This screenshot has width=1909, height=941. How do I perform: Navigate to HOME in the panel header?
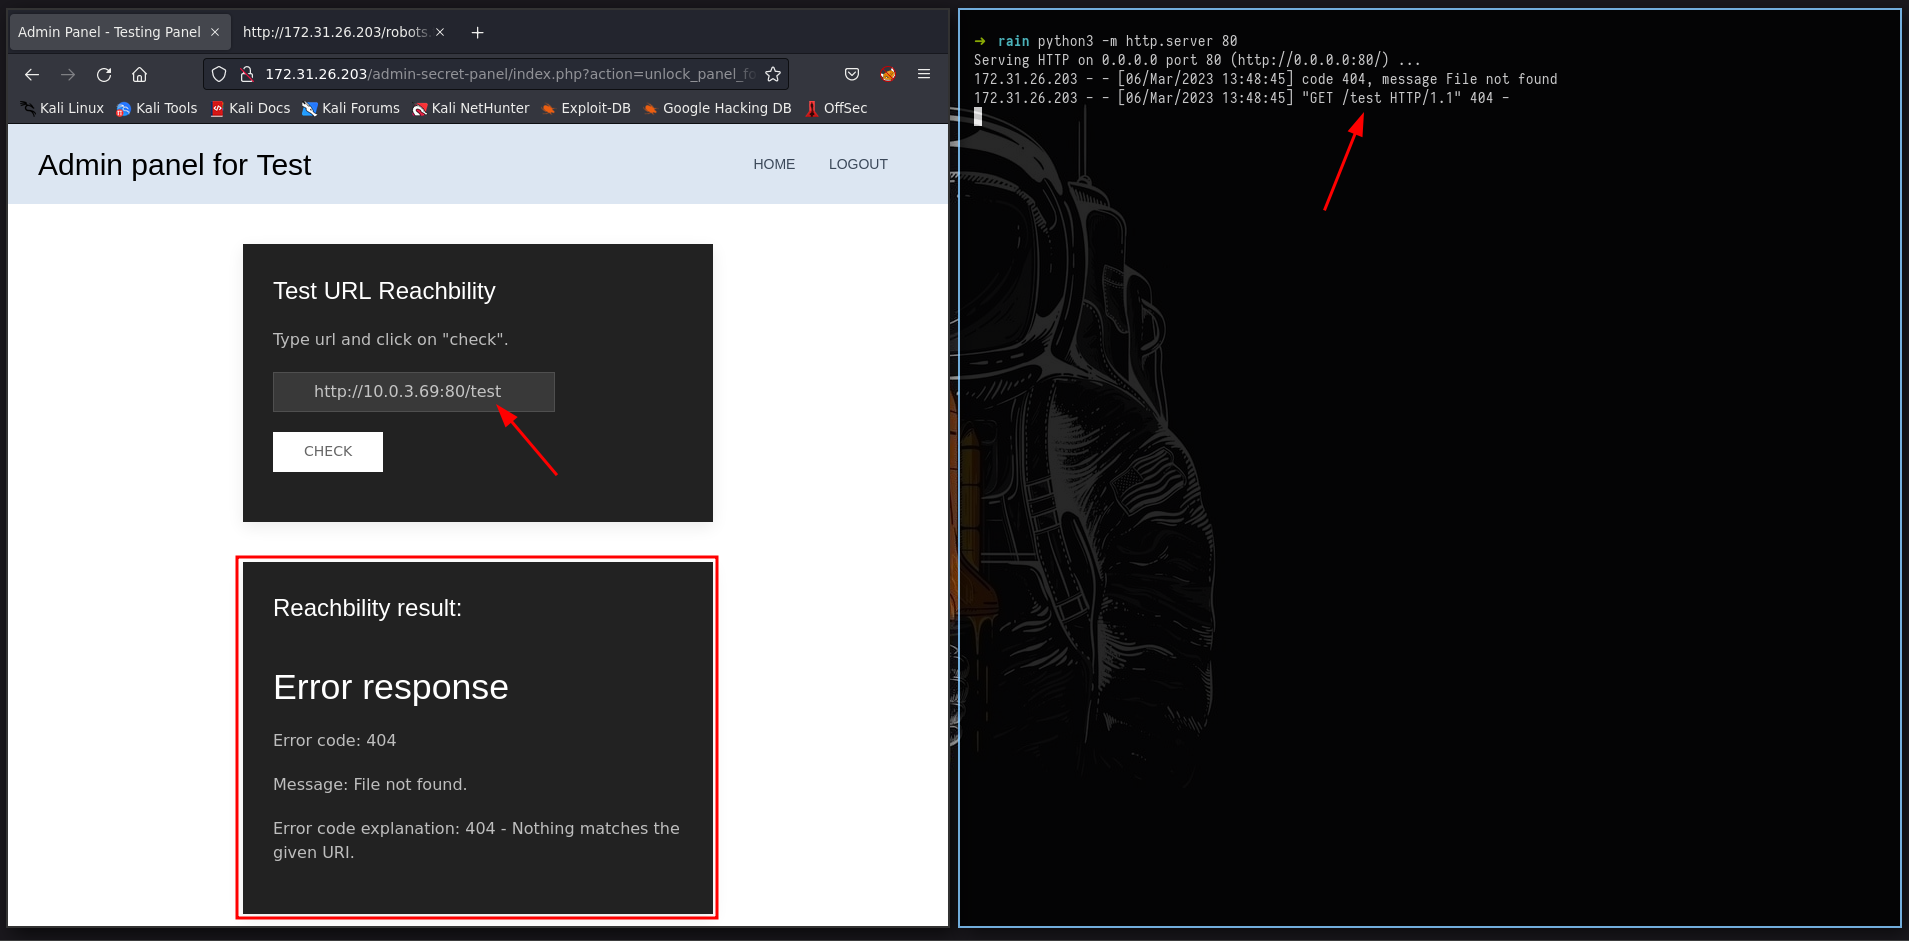tap(773, 164)
